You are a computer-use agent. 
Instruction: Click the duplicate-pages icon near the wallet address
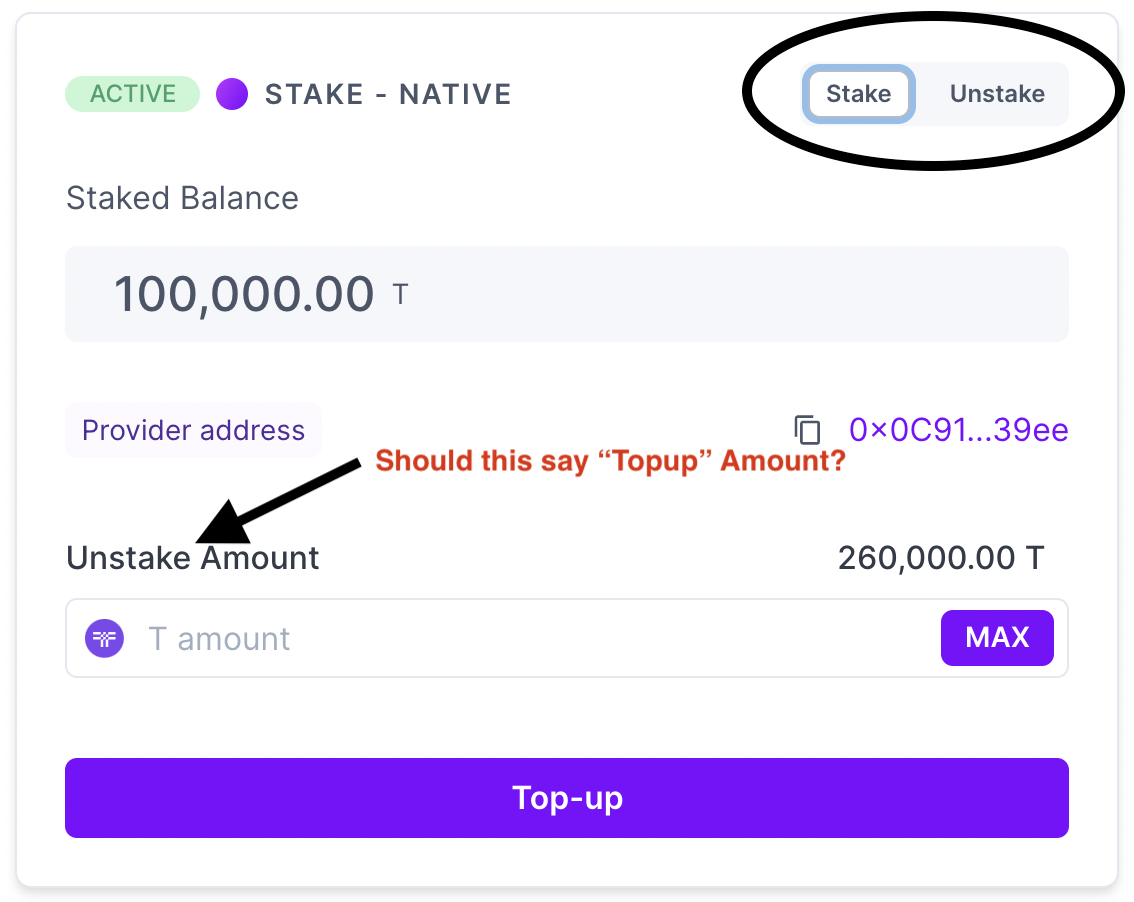click(x=807, y=430)
